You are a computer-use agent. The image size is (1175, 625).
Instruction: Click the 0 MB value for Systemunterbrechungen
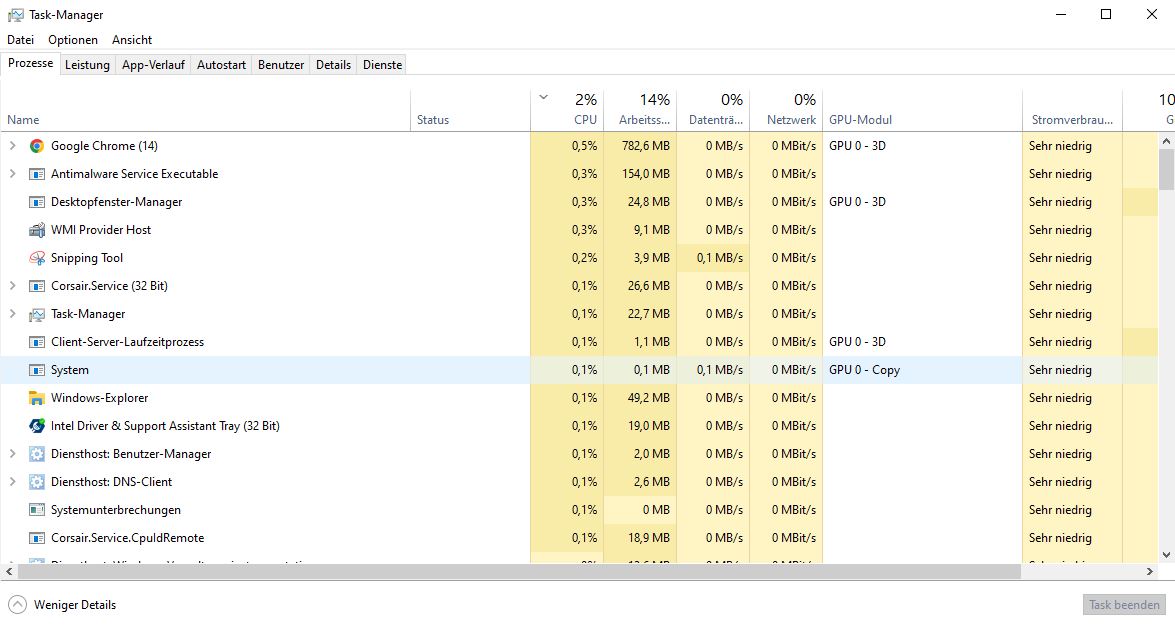click(x=656, y=510)
